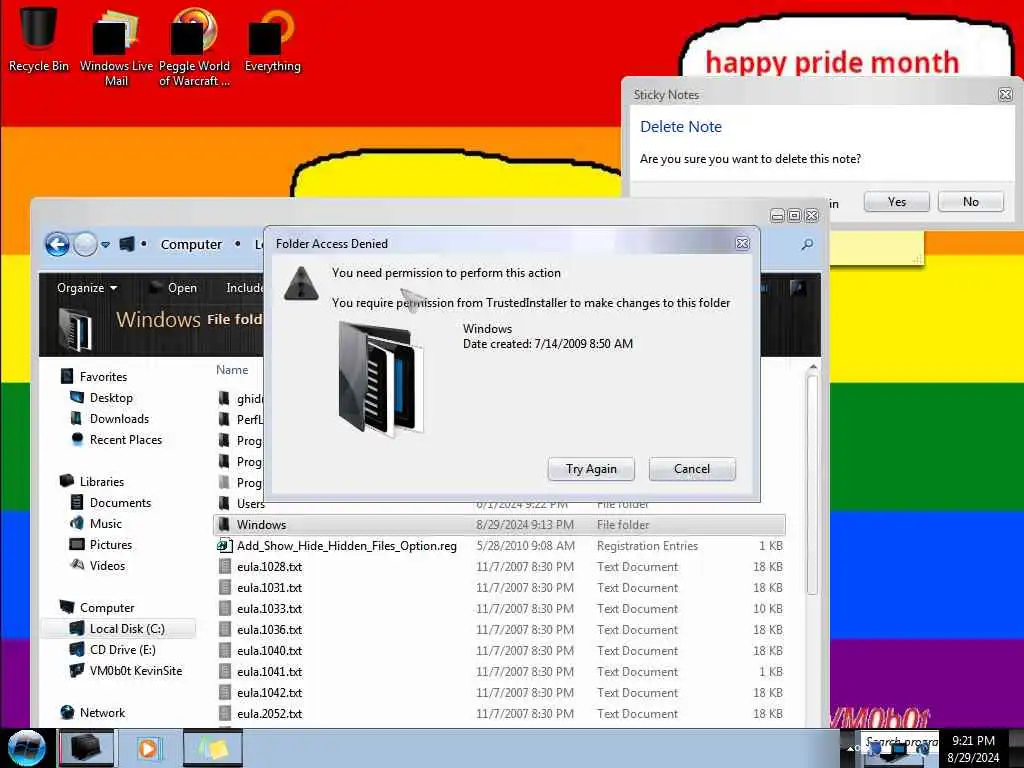Select VM0b0t KevinSite in navigation pane
The image size is (1024, 768).
click(x=126, y=671)
